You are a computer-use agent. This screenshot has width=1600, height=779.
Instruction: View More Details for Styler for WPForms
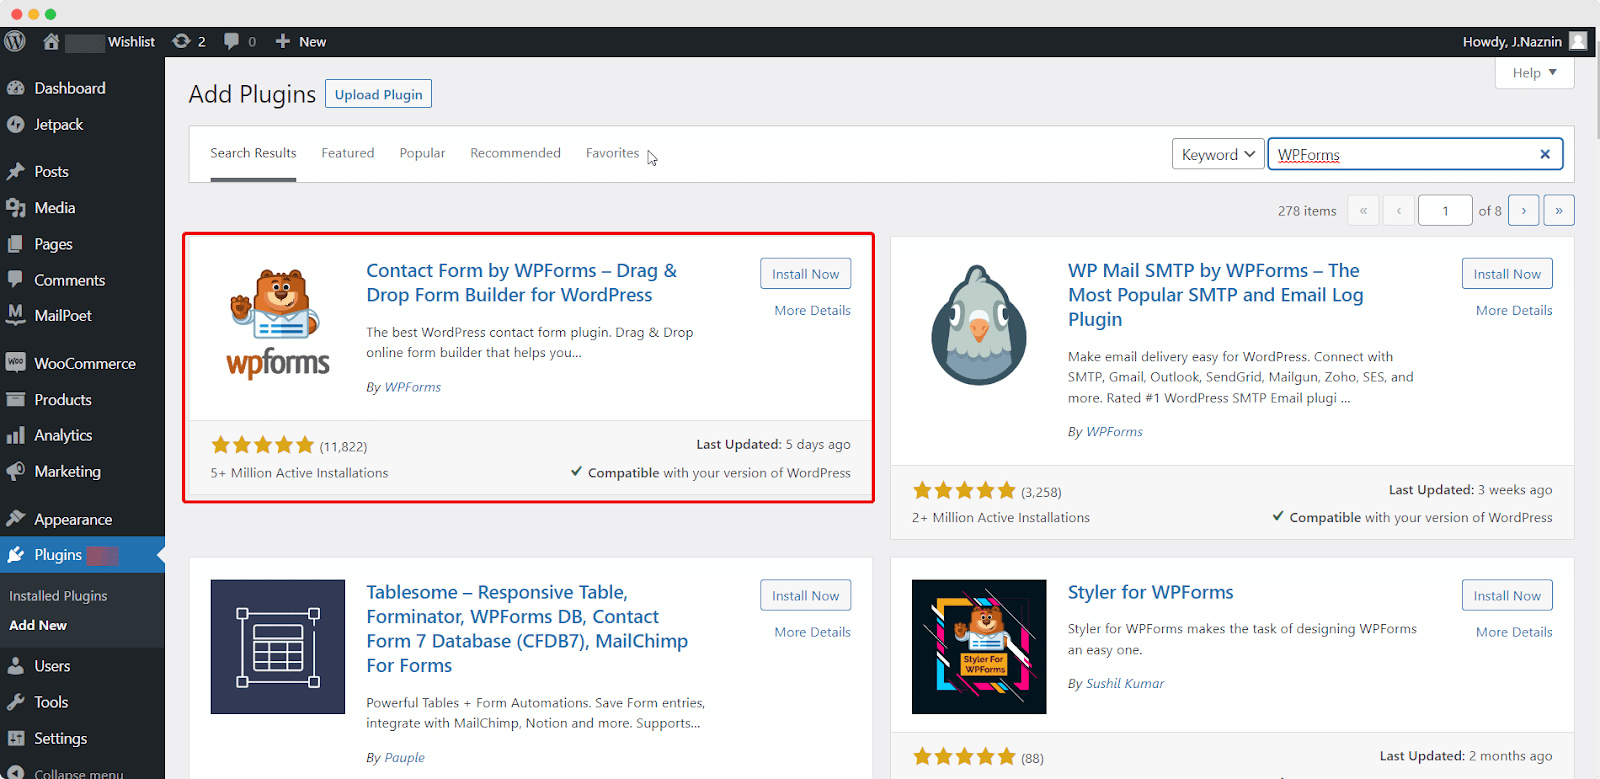point(1514,632)
